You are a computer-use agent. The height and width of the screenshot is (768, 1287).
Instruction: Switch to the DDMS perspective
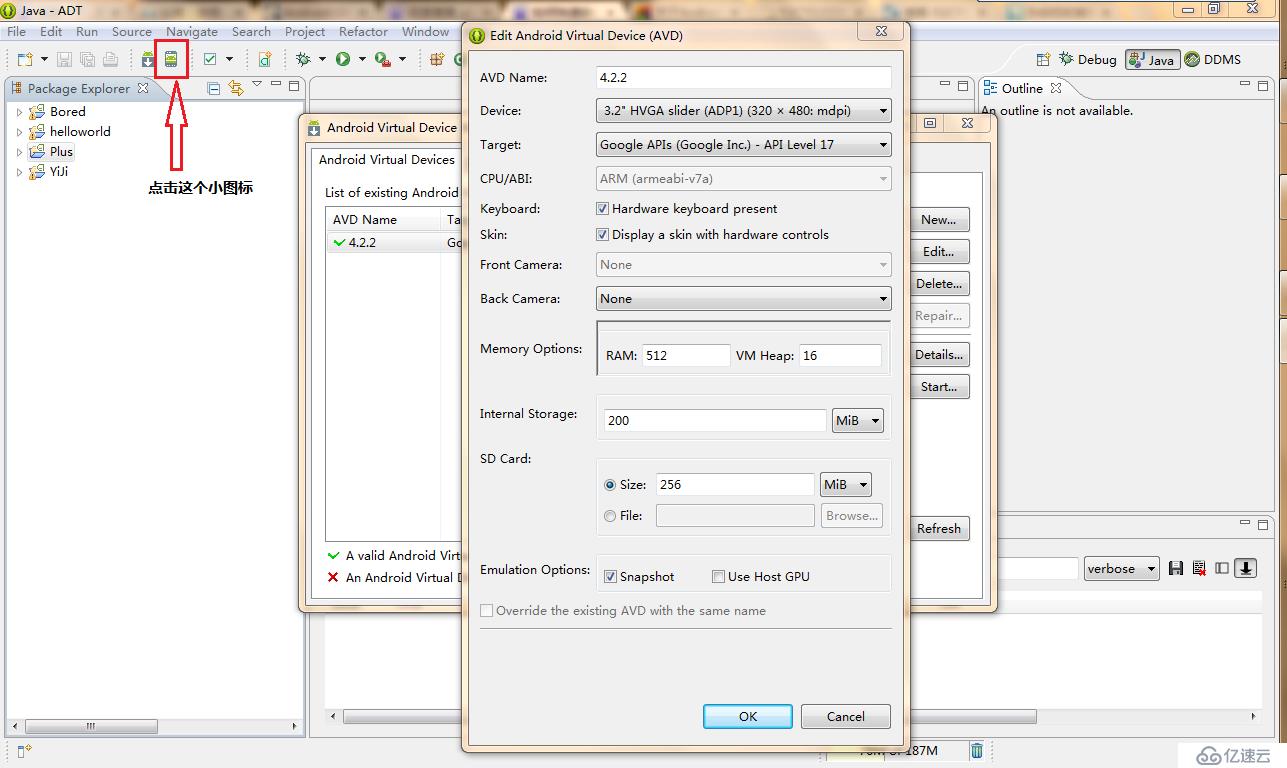[x=1212, y=60]
